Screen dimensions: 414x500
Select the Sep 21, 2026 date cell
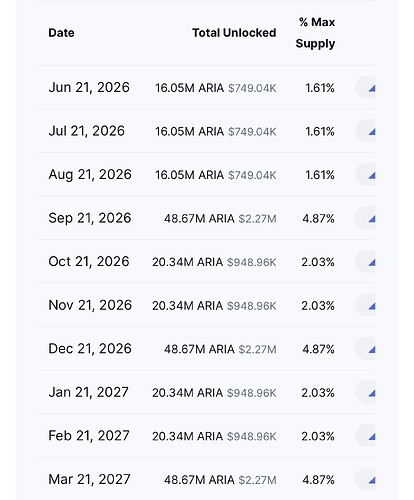90,218
